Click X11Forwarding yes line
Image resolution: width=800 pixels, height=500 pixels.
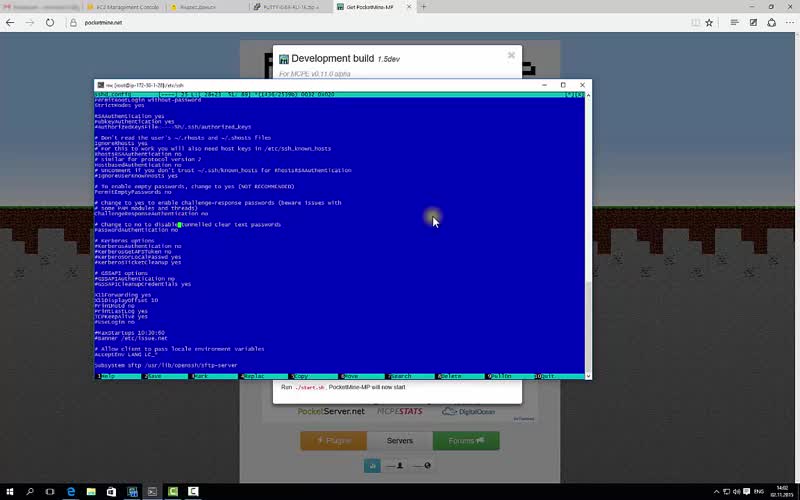pyautogui.click(x=123, y=295)
